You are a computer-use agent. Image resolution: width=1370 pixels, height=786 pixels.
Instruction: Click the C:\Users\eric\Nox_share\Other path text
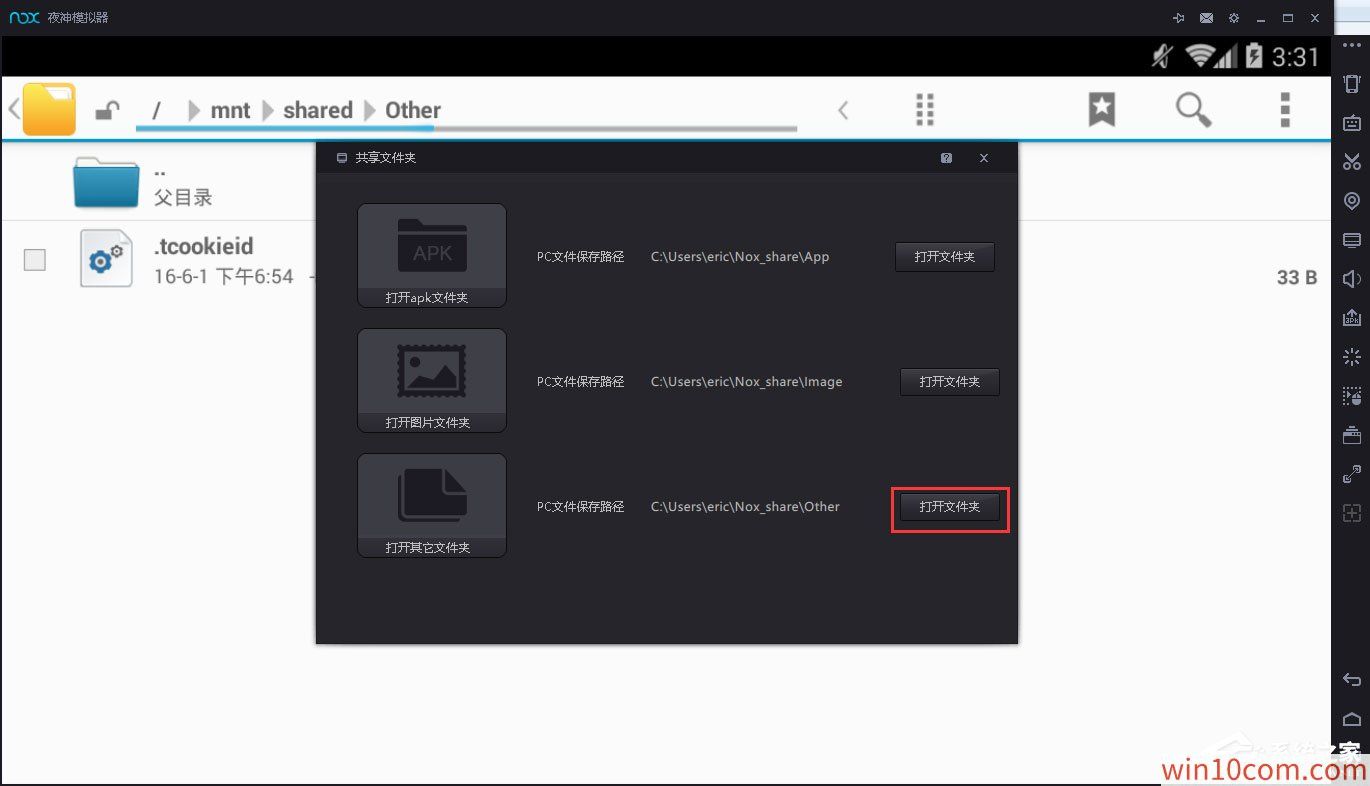[x=745, y=507]
